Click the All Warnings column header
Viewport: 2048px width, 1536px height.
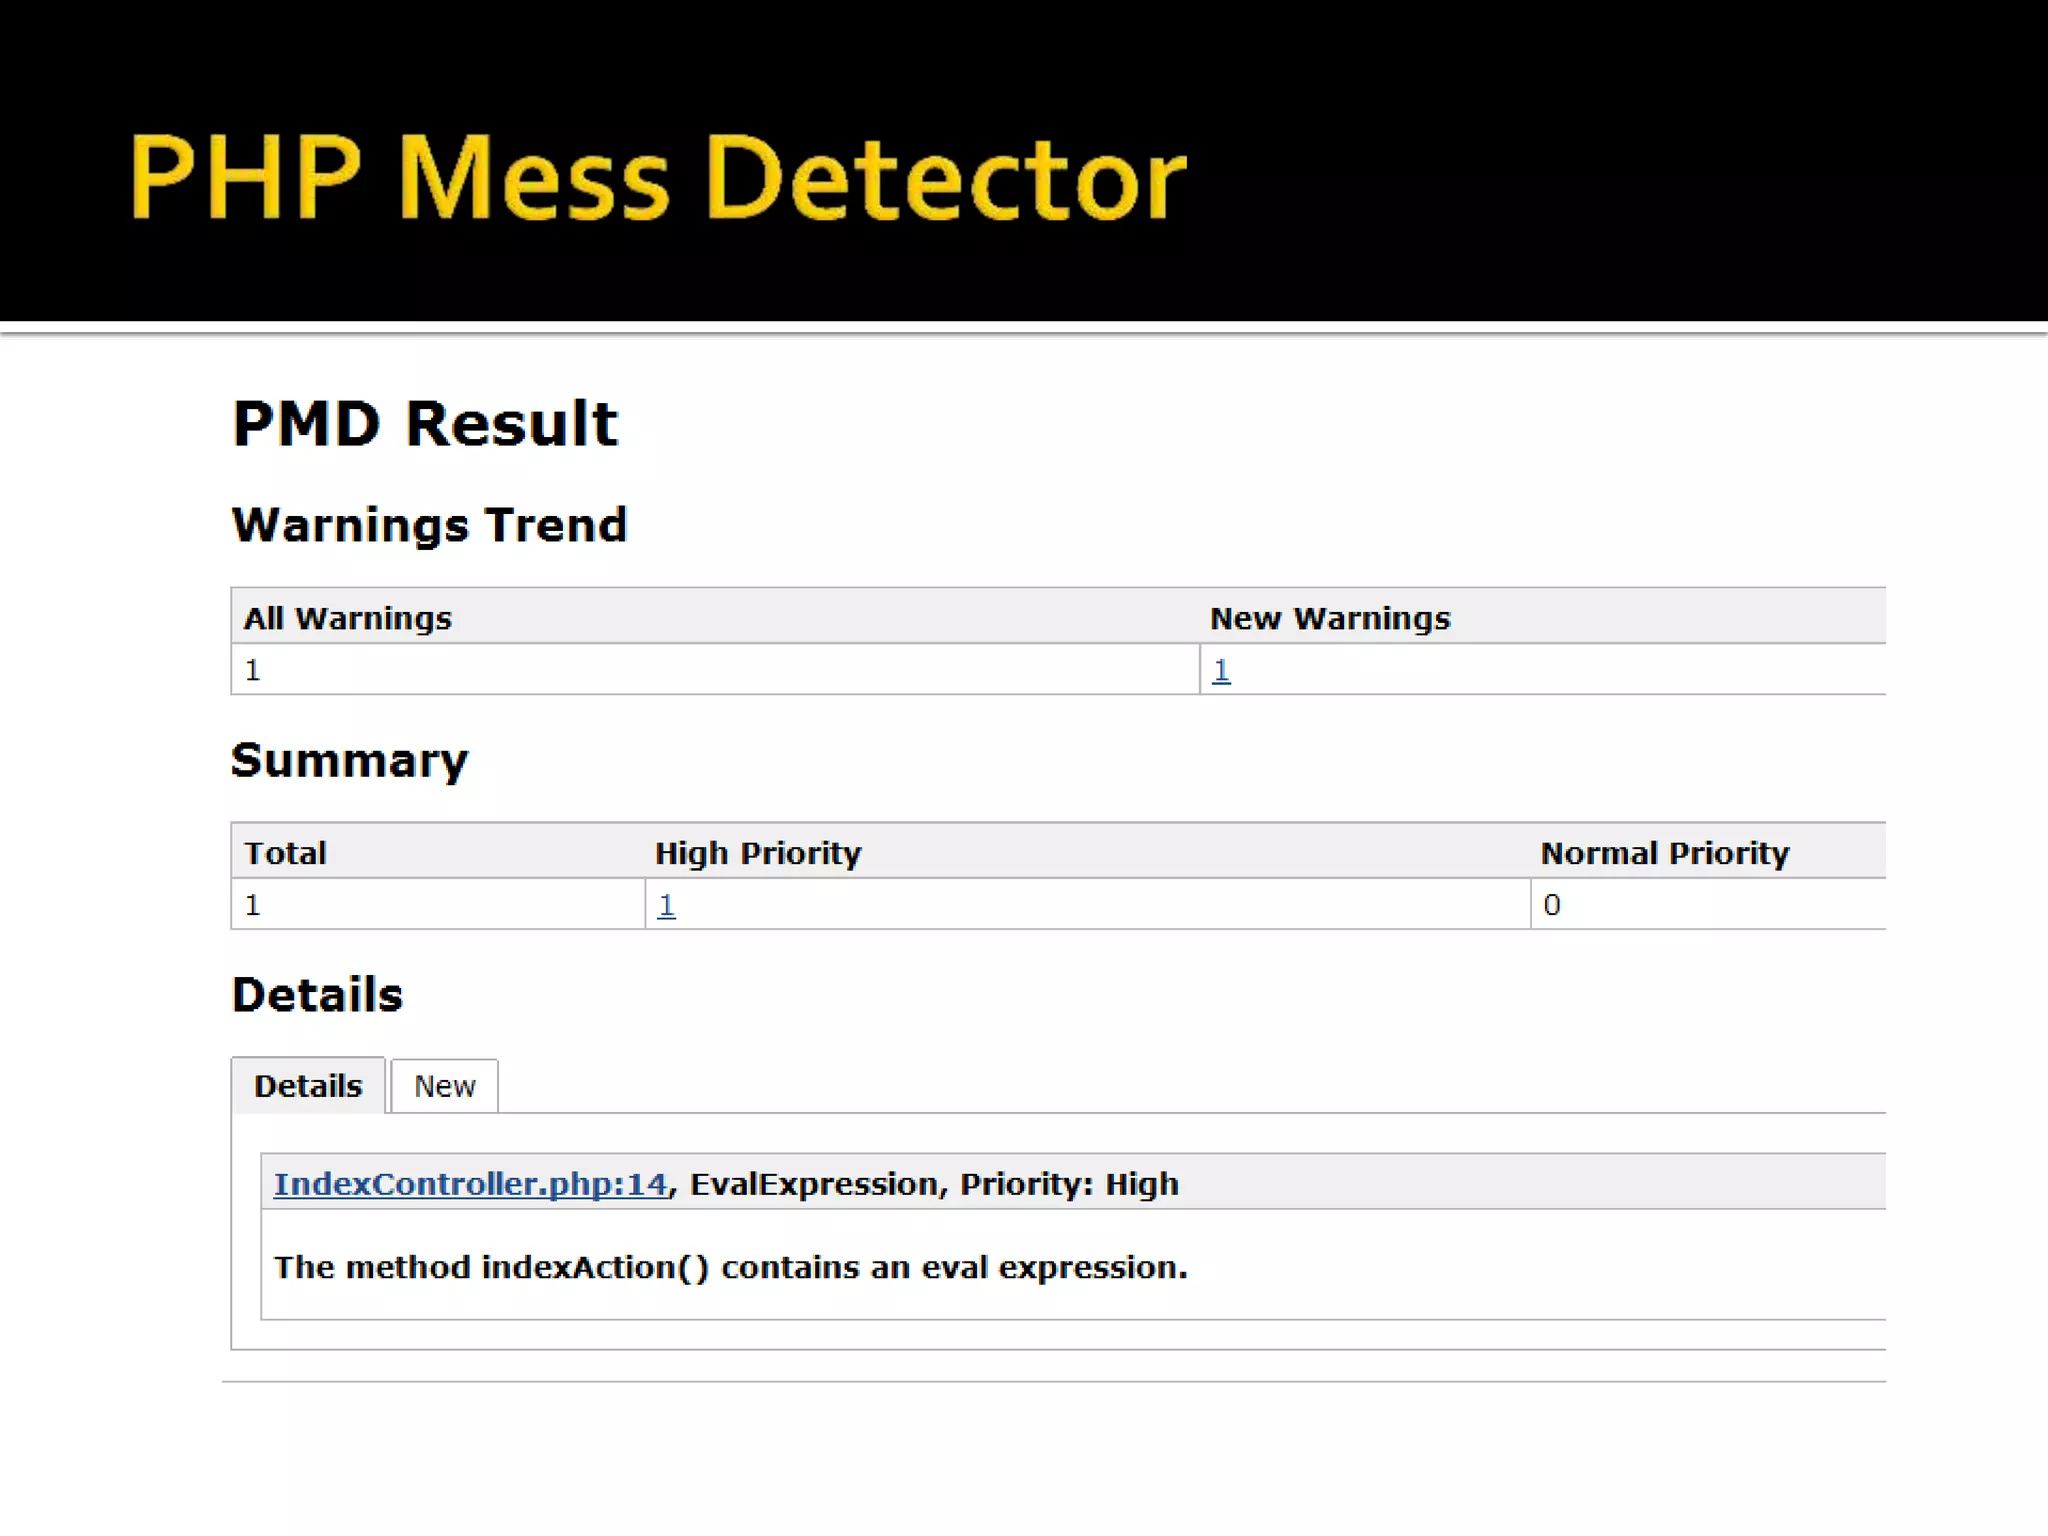(x=348, y=618)
